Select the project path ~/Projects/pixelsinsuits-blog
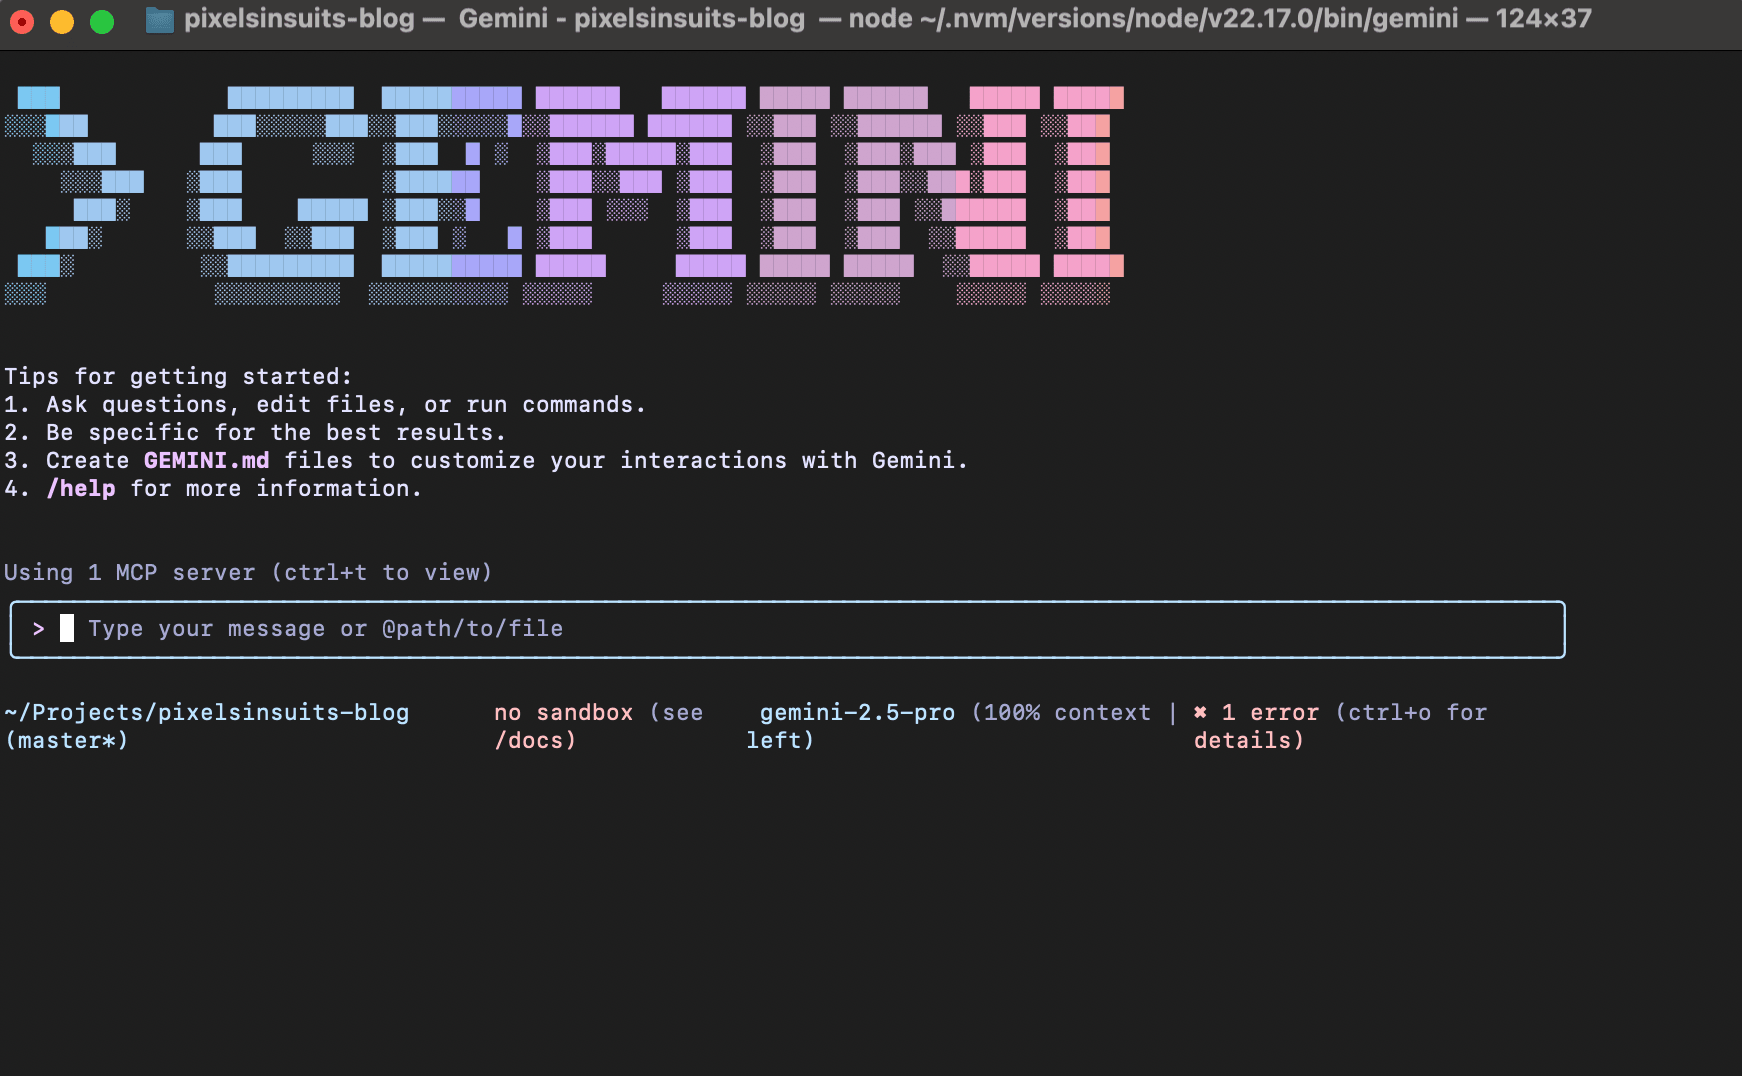This screenshot has height=1076, width=1742. coord(206,712)
